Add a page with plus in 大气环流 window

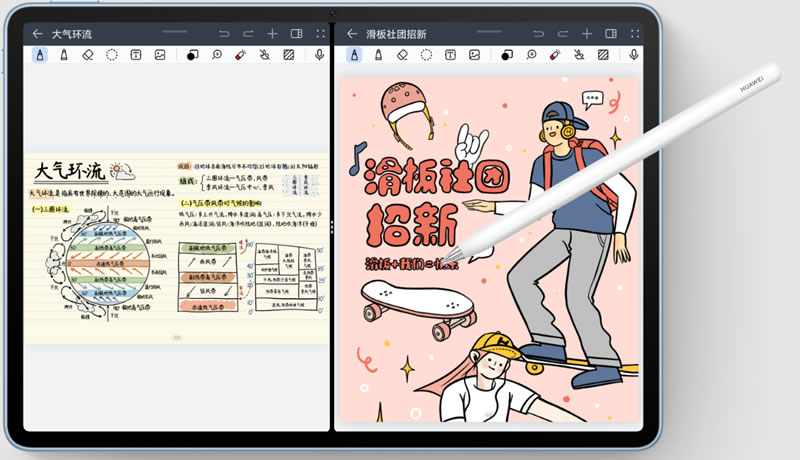pyautogui.click(x=272, y=34)
